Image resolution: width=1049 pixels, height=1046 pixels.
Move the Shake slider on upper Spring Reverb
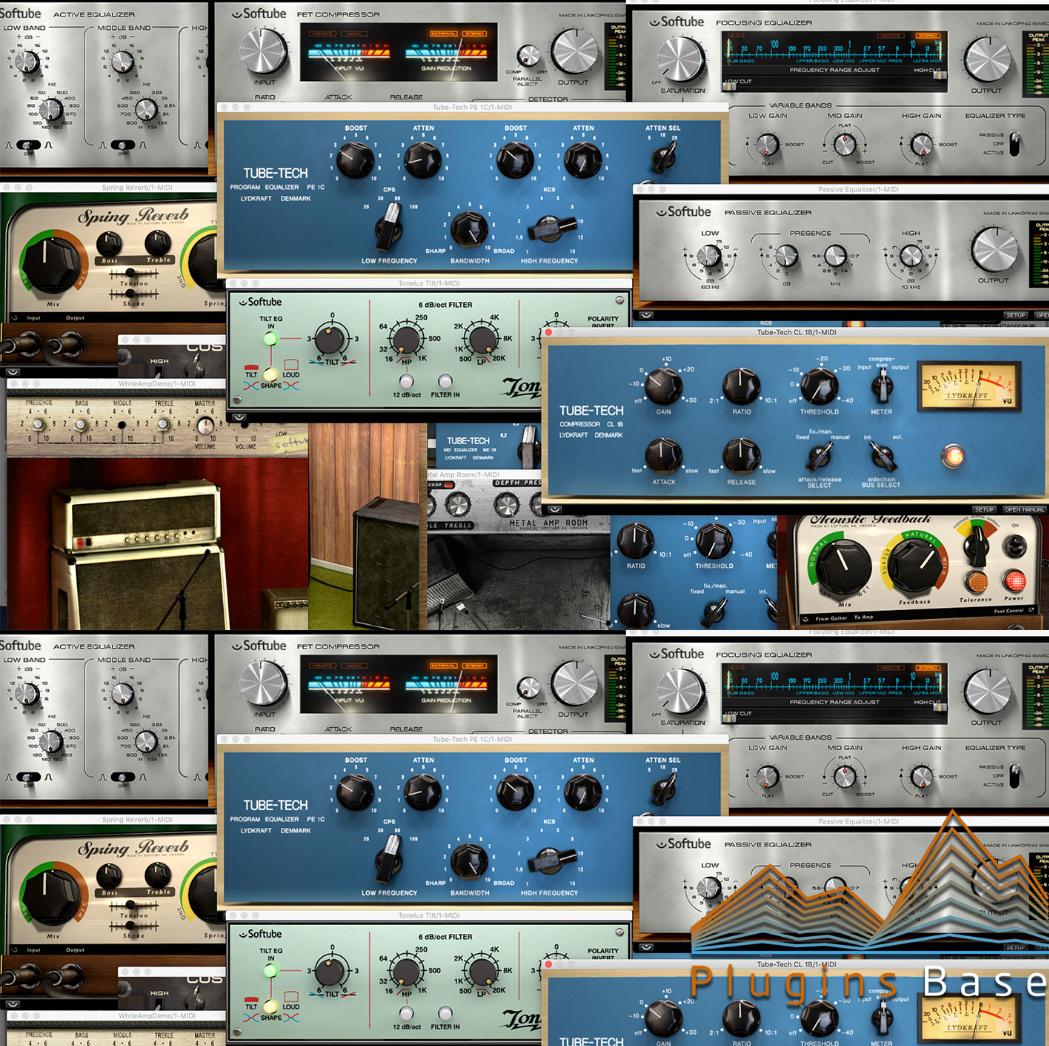click(x=133, y=294)
